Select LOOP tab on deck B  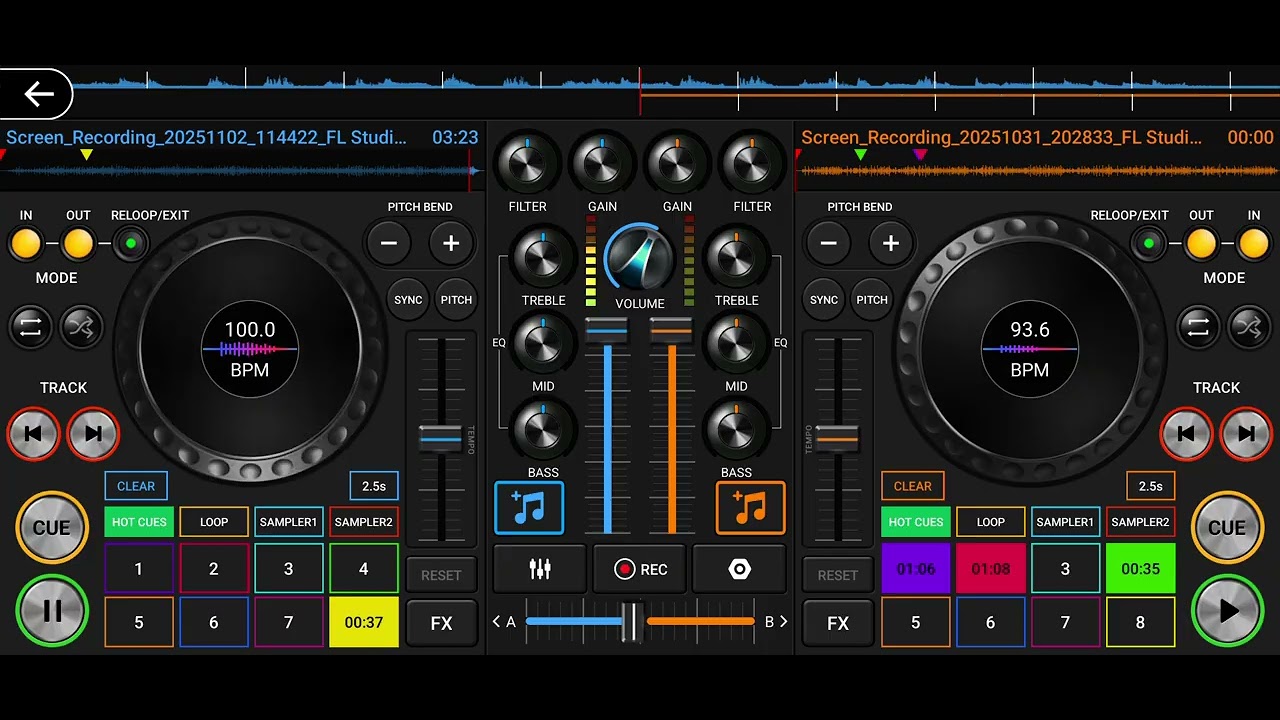[x=991, y=522]
